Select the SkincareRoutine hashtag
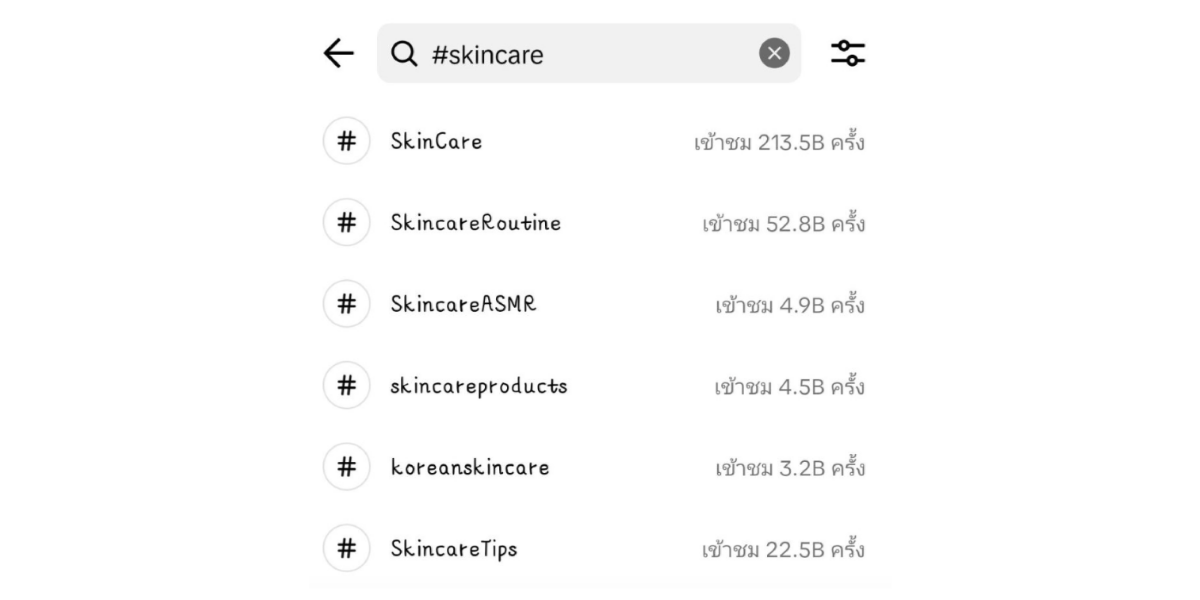 475,223
